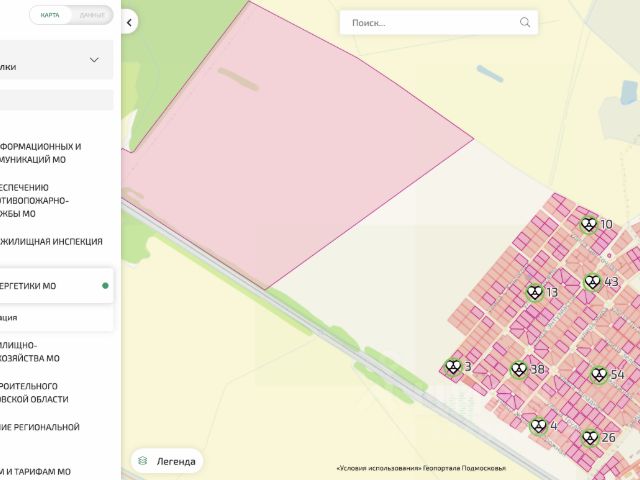Click the search magnifier icon
The height and width of the screenshot is (480, 640).
(525, 22)
